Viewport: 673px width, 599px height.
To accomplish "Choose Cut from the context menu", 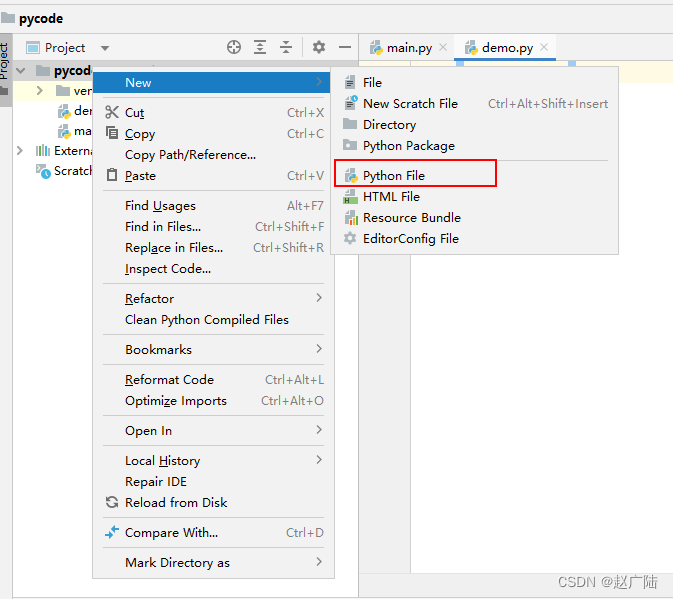I will coord(213,112).
